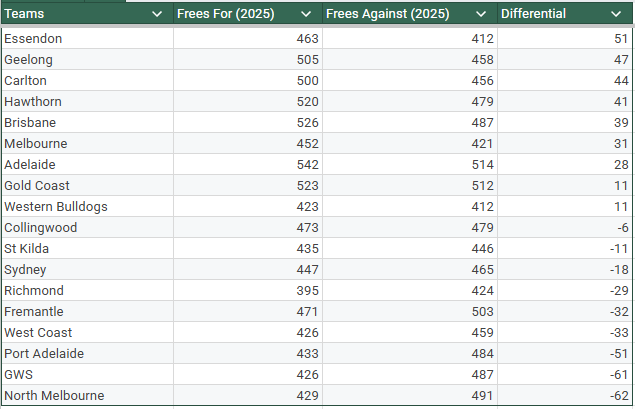
Task: Select the Frees Against (2025) header text
Action: coord(388,14)
